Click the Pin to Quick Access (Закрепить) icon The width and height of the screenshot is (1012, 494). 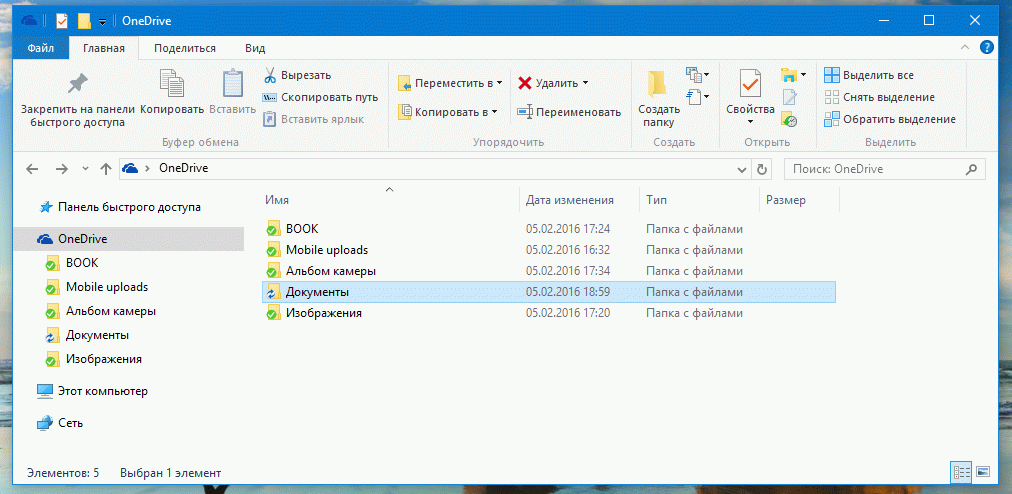75,84
